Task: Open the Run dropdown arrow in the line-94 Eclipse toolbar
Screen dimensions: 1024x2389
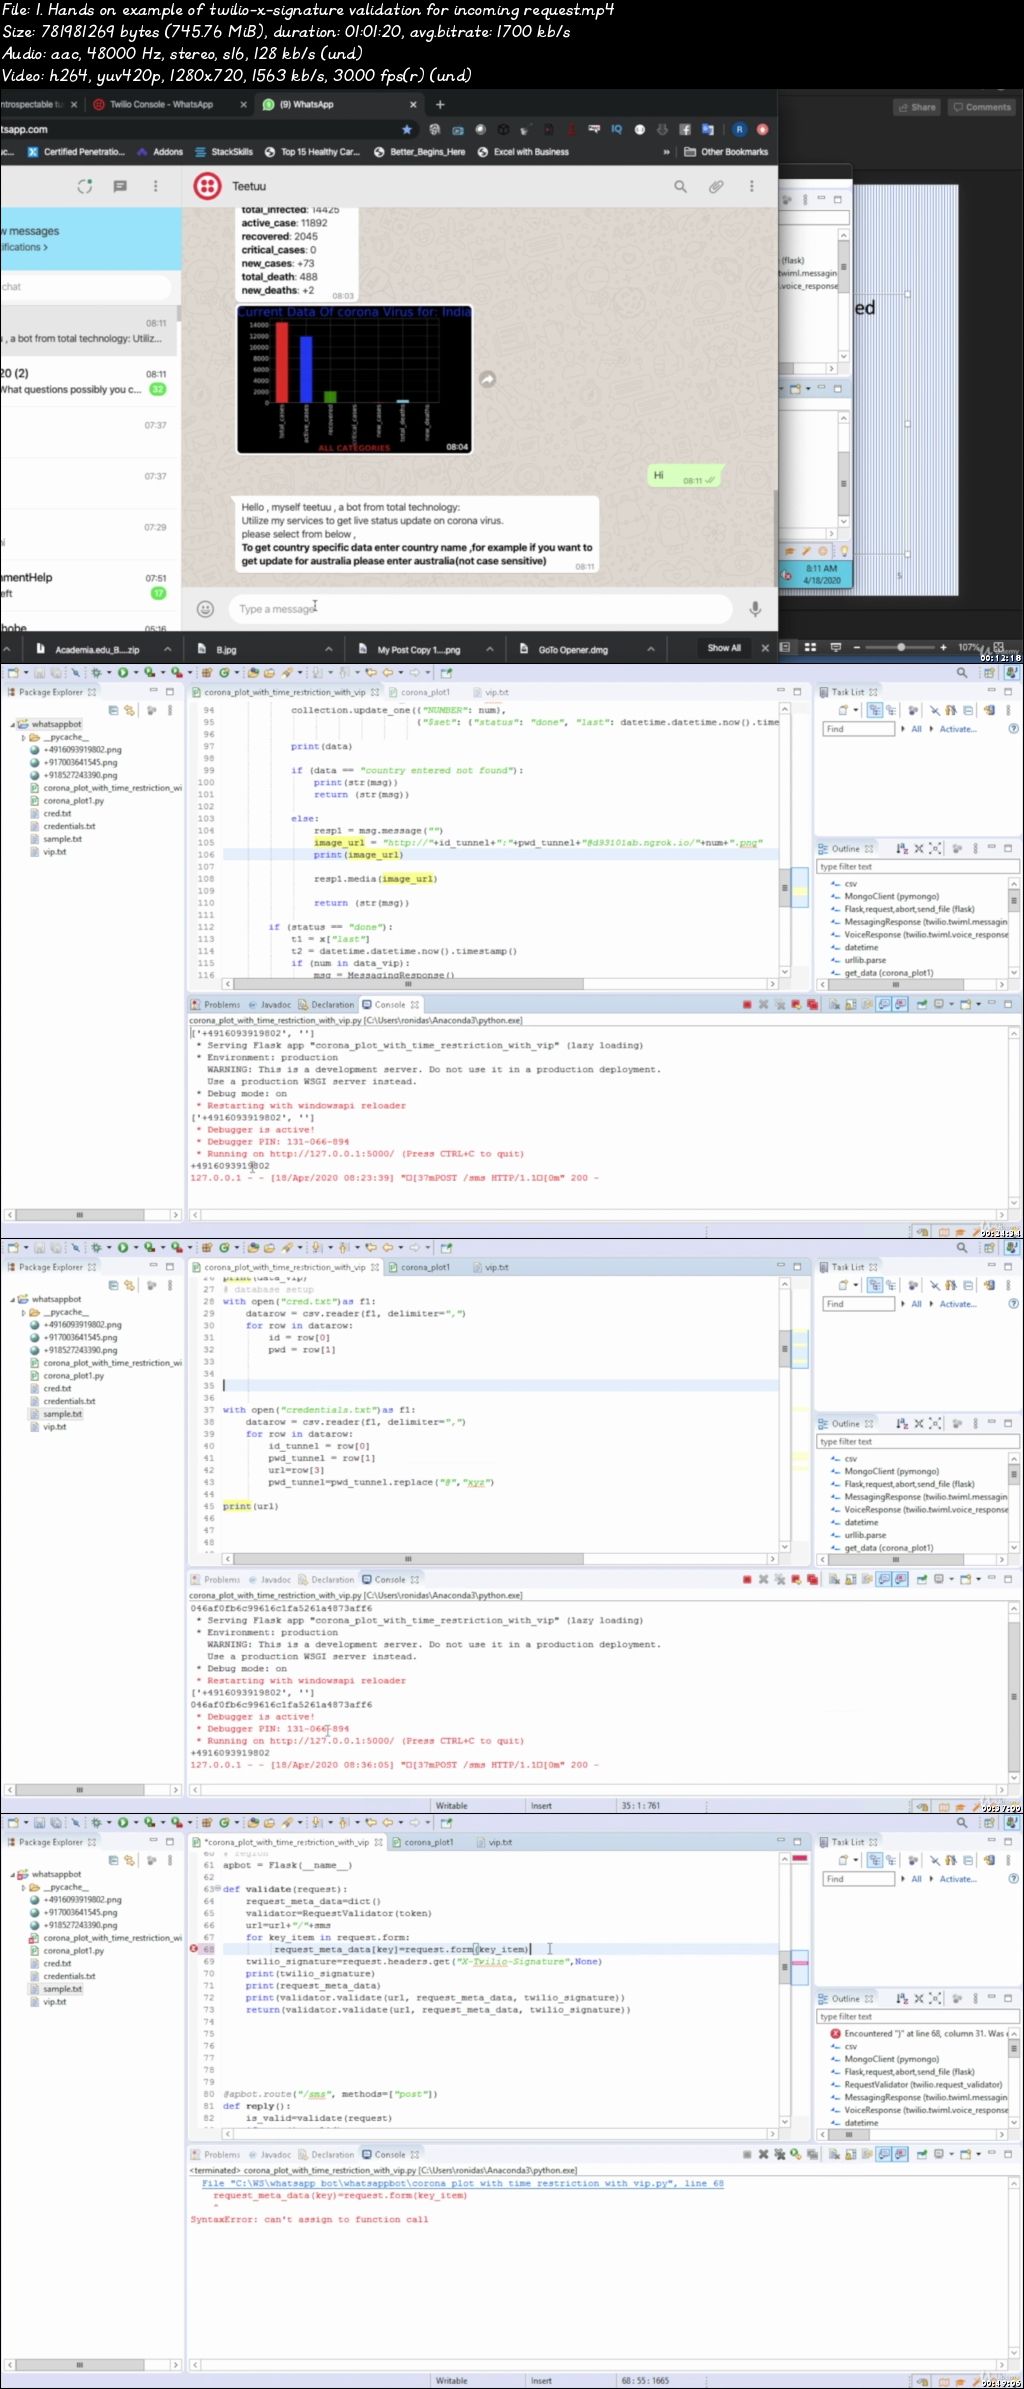Action: click(135, 673)
